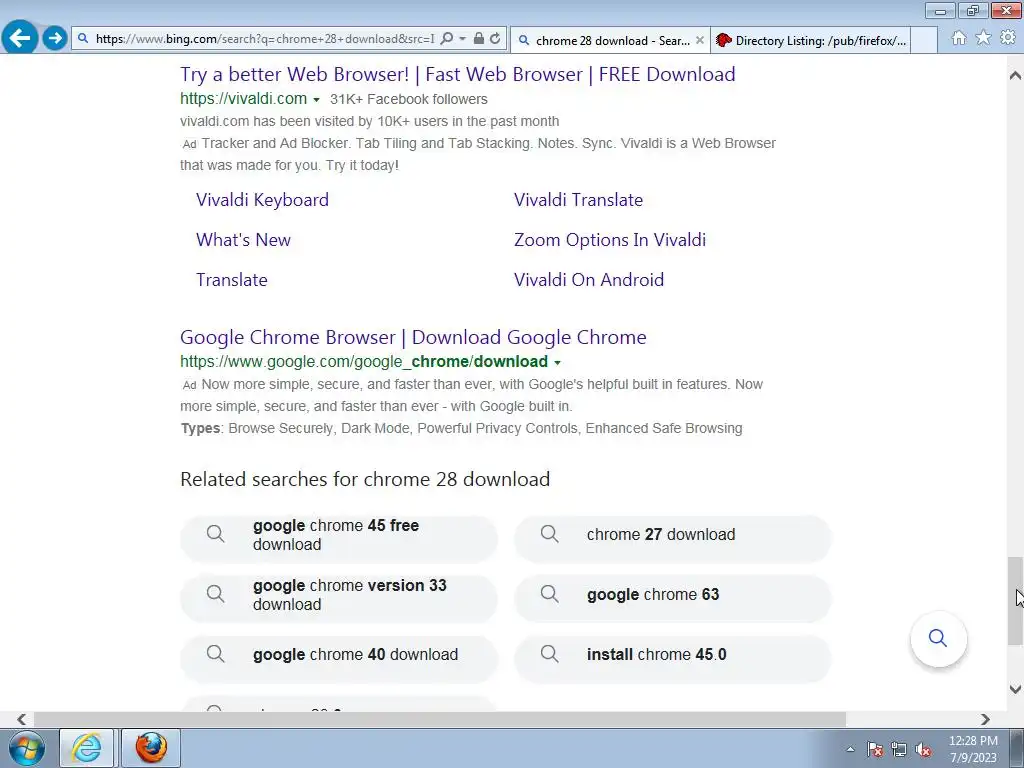Go forward using the browser forward arrow
This screenshot has width=1024, height=768.
[55, 39]
